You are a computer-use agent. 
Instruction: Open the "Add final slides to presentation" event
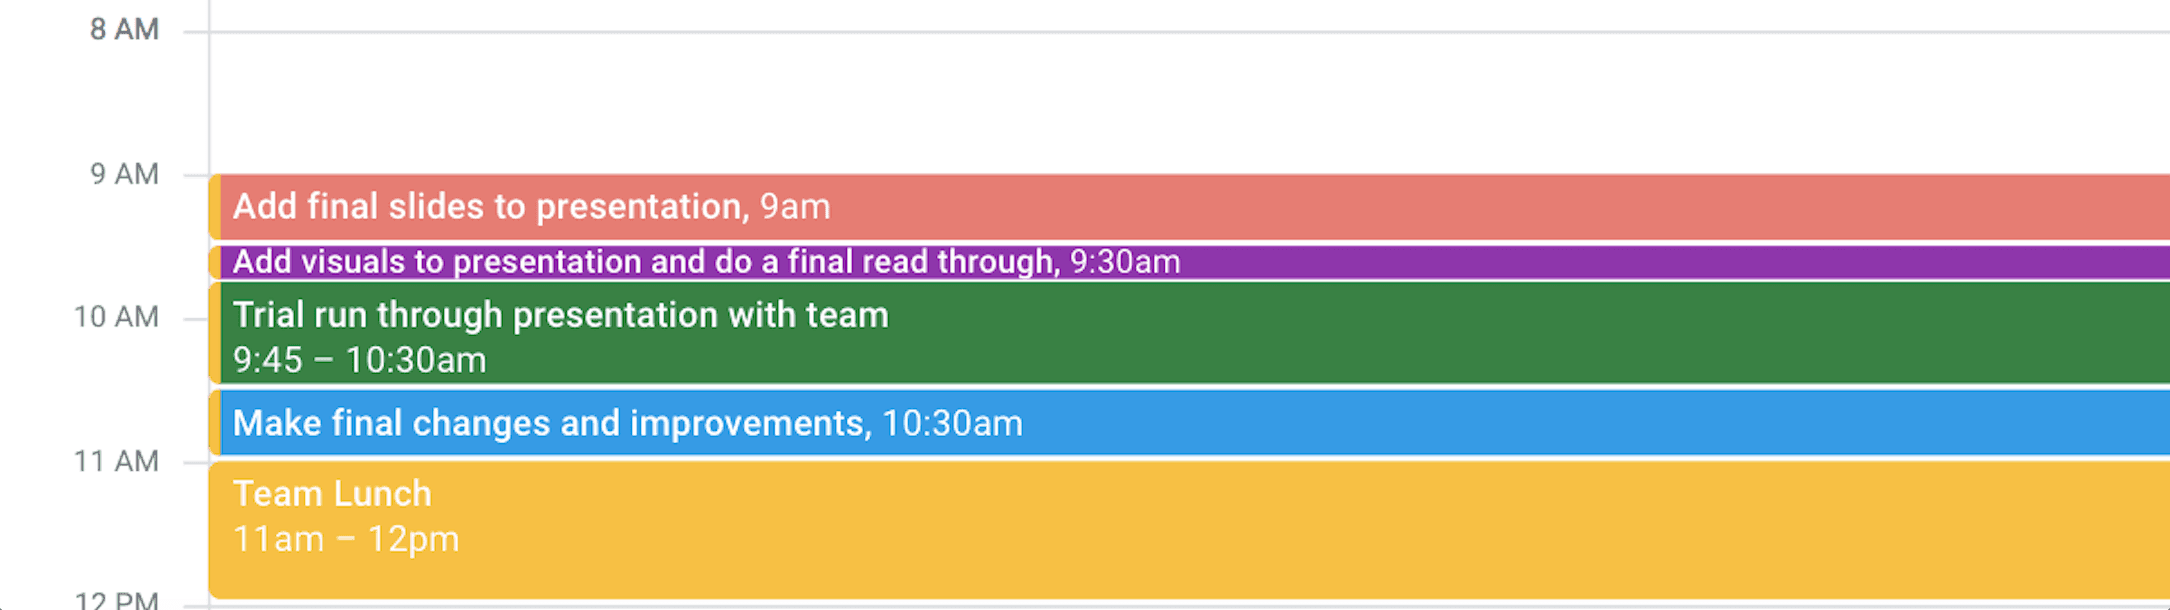pyautogui.click(x=490, y=207)
